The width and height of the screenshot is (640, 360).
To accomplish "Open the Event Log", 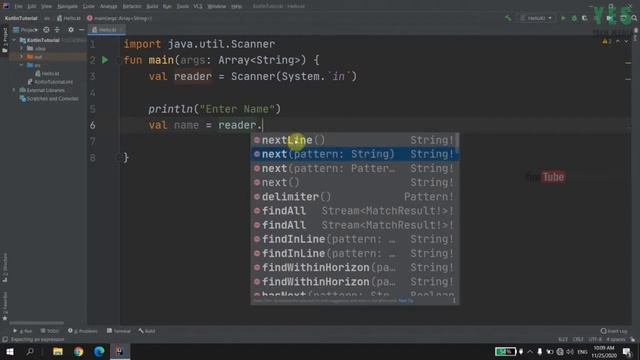I will pos(614,331).
